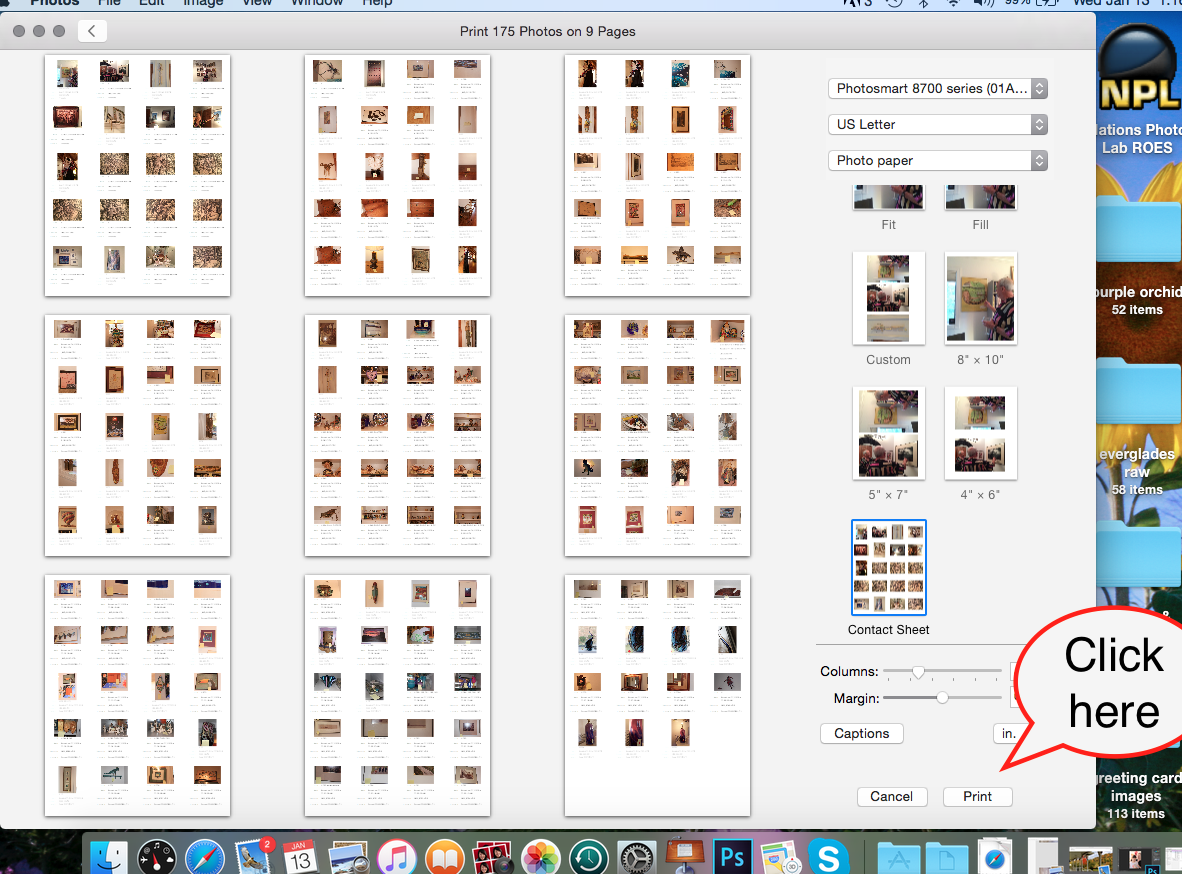Open the File menu
Screen dimensions: 1182x874
click(109, 3)
